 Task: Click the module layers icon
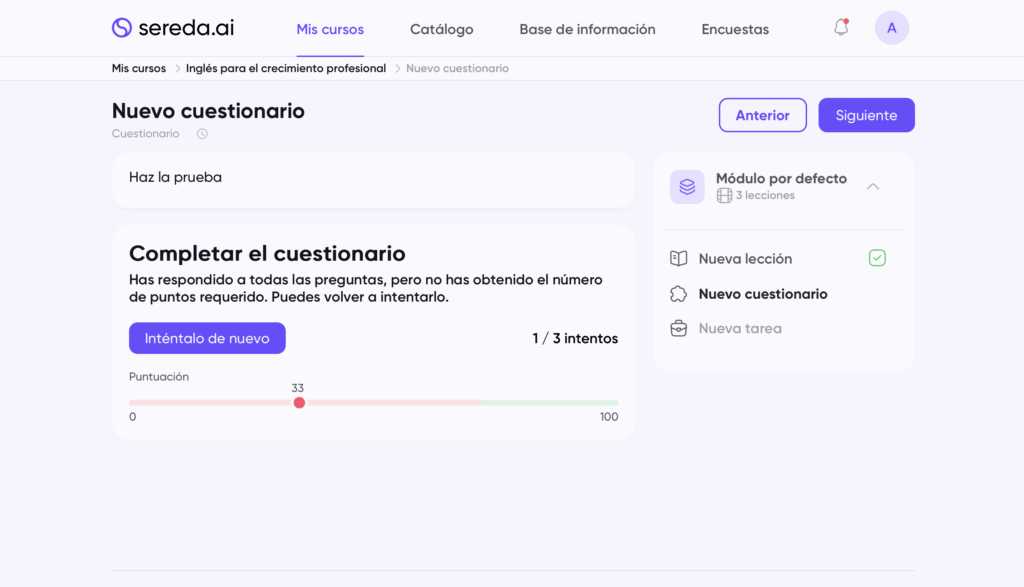[x=687, y=187]
